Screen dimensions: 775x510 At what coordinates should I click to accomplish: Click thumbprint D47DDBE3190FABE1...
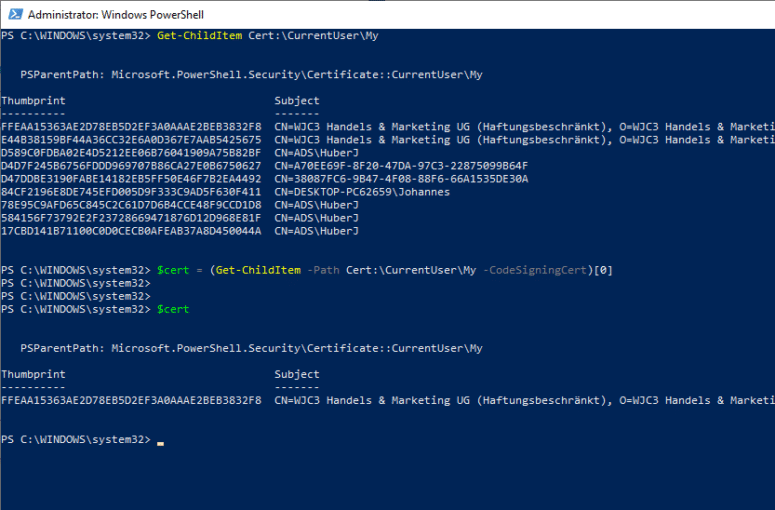(x=131, y=179)
